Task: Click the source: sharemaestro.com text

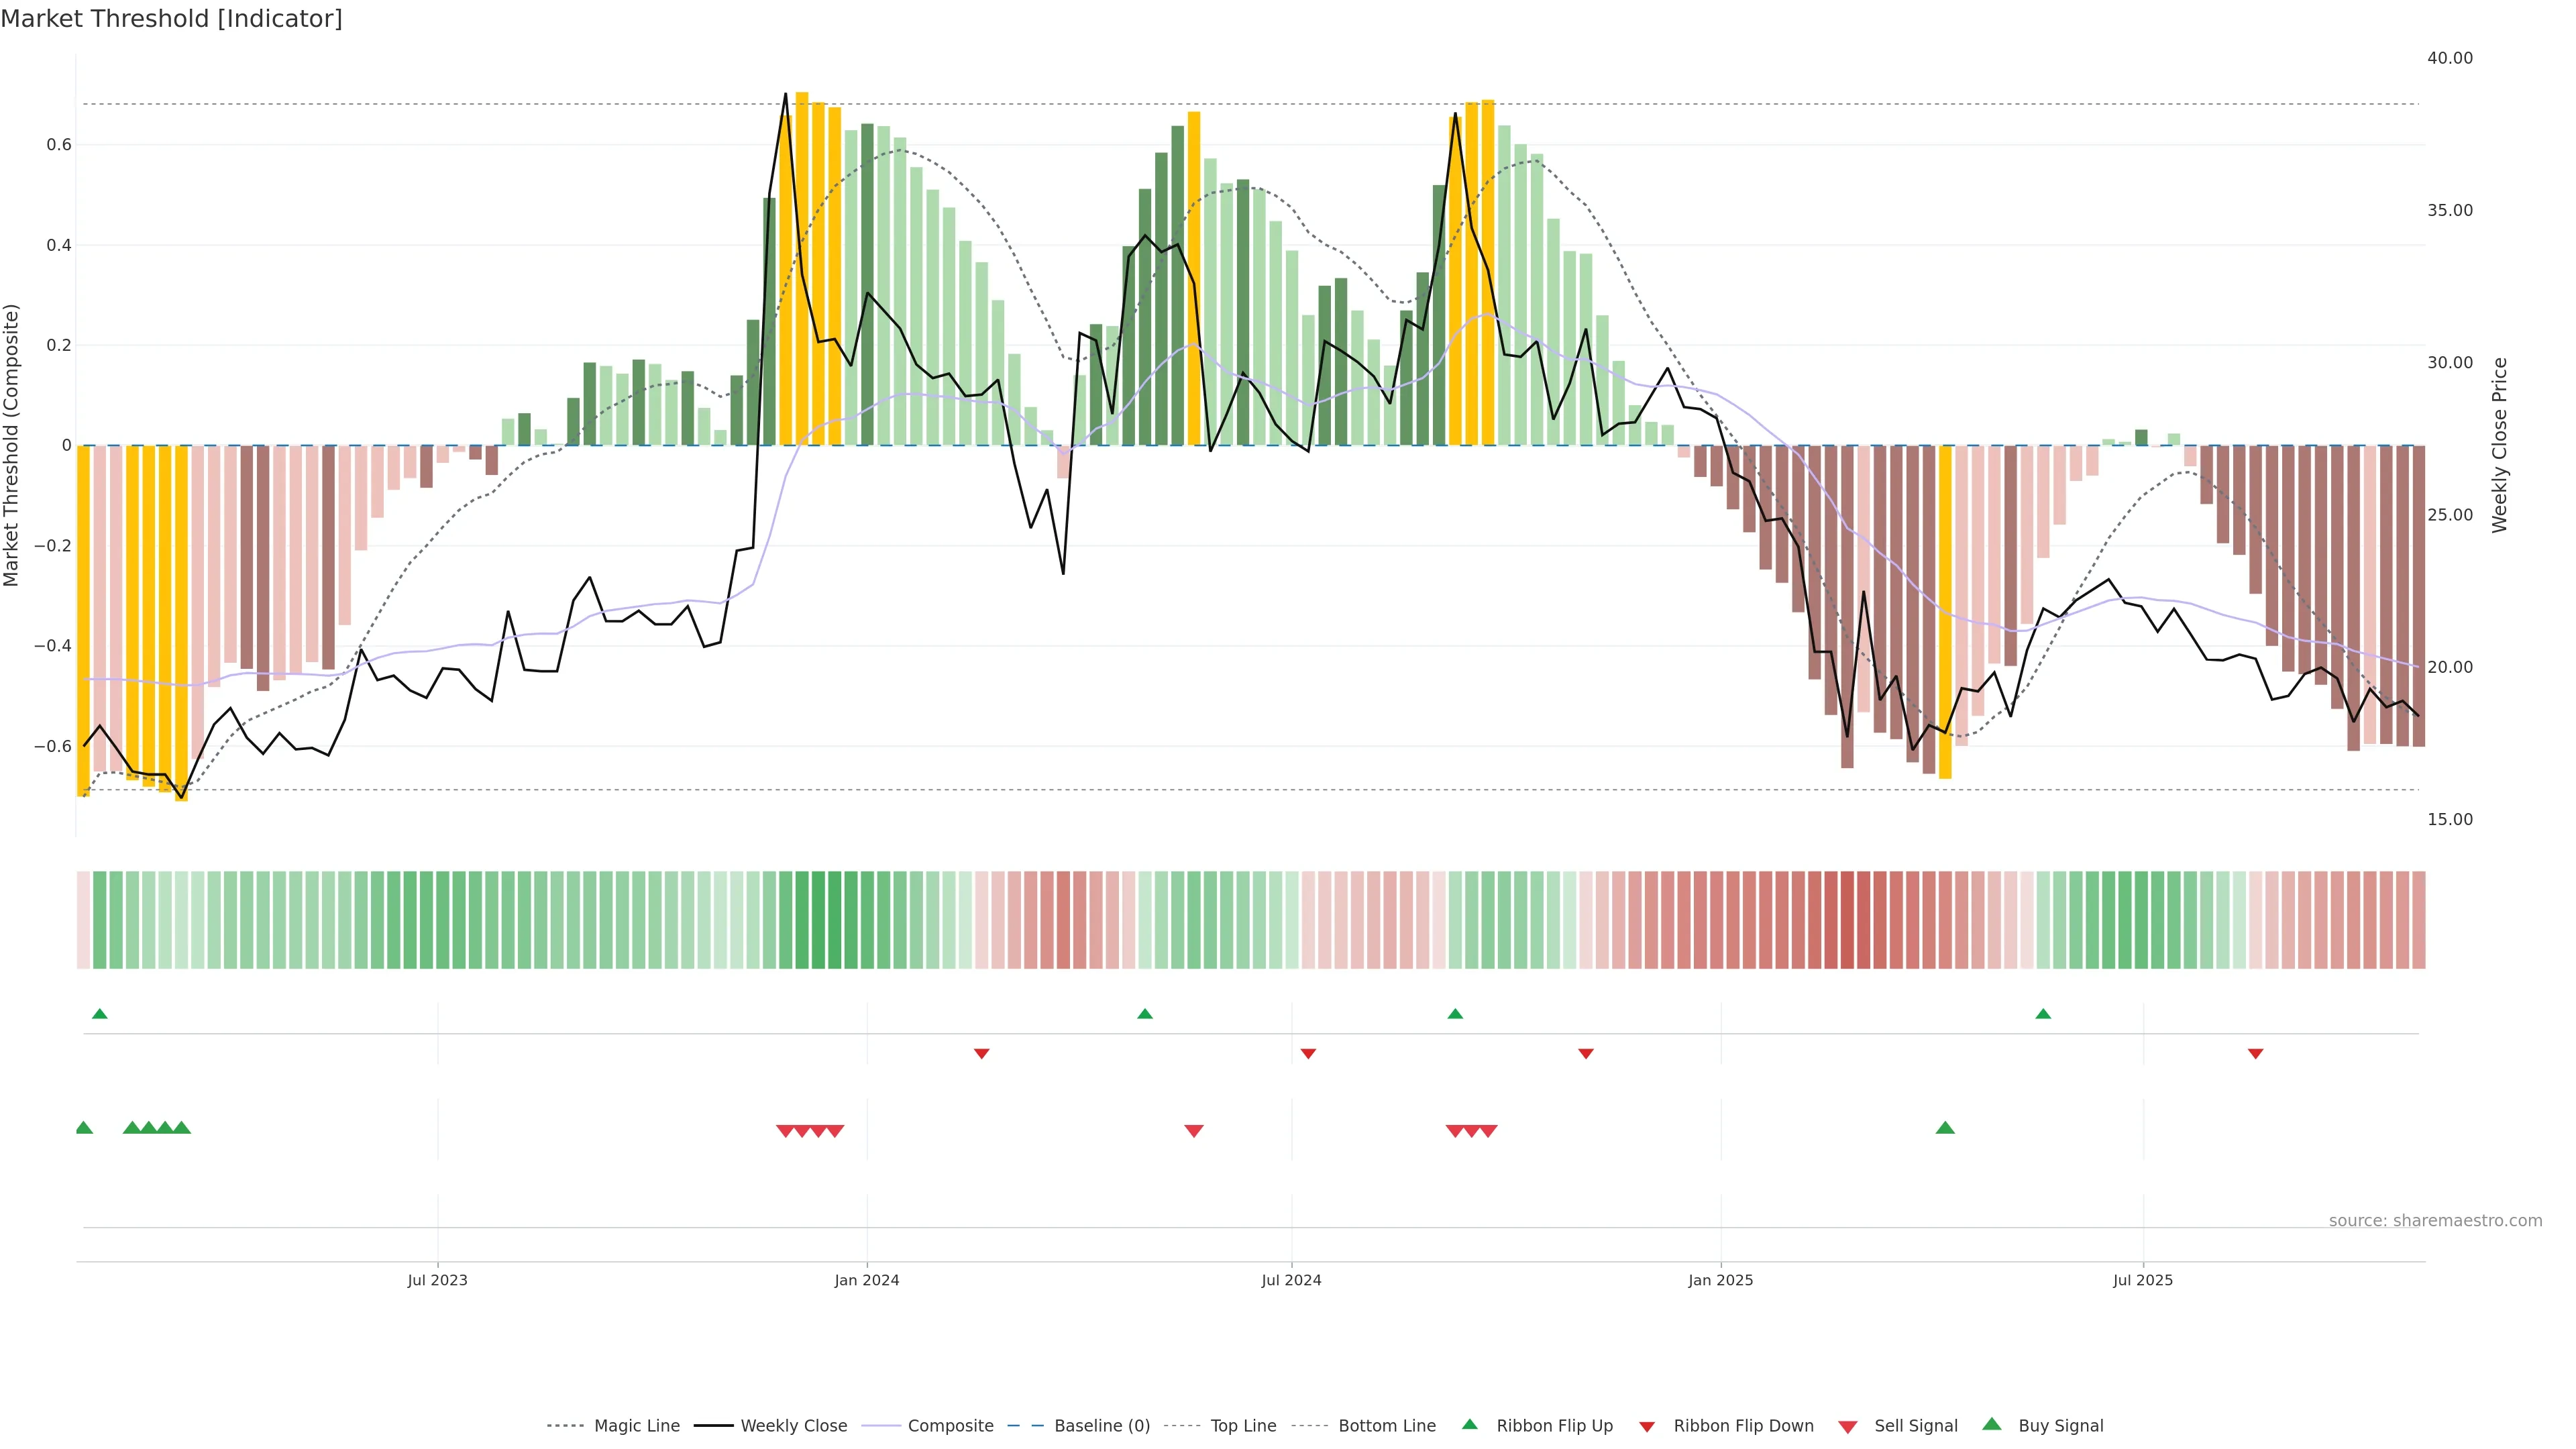Action: (x=2435, y=1221)
